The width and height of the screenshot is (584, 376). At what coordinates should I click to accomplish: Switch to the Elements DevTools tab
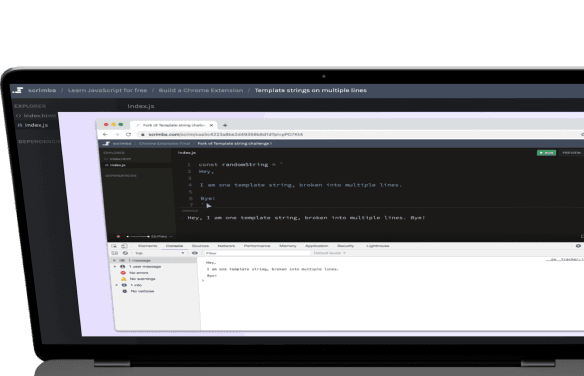tap(147, 246)
